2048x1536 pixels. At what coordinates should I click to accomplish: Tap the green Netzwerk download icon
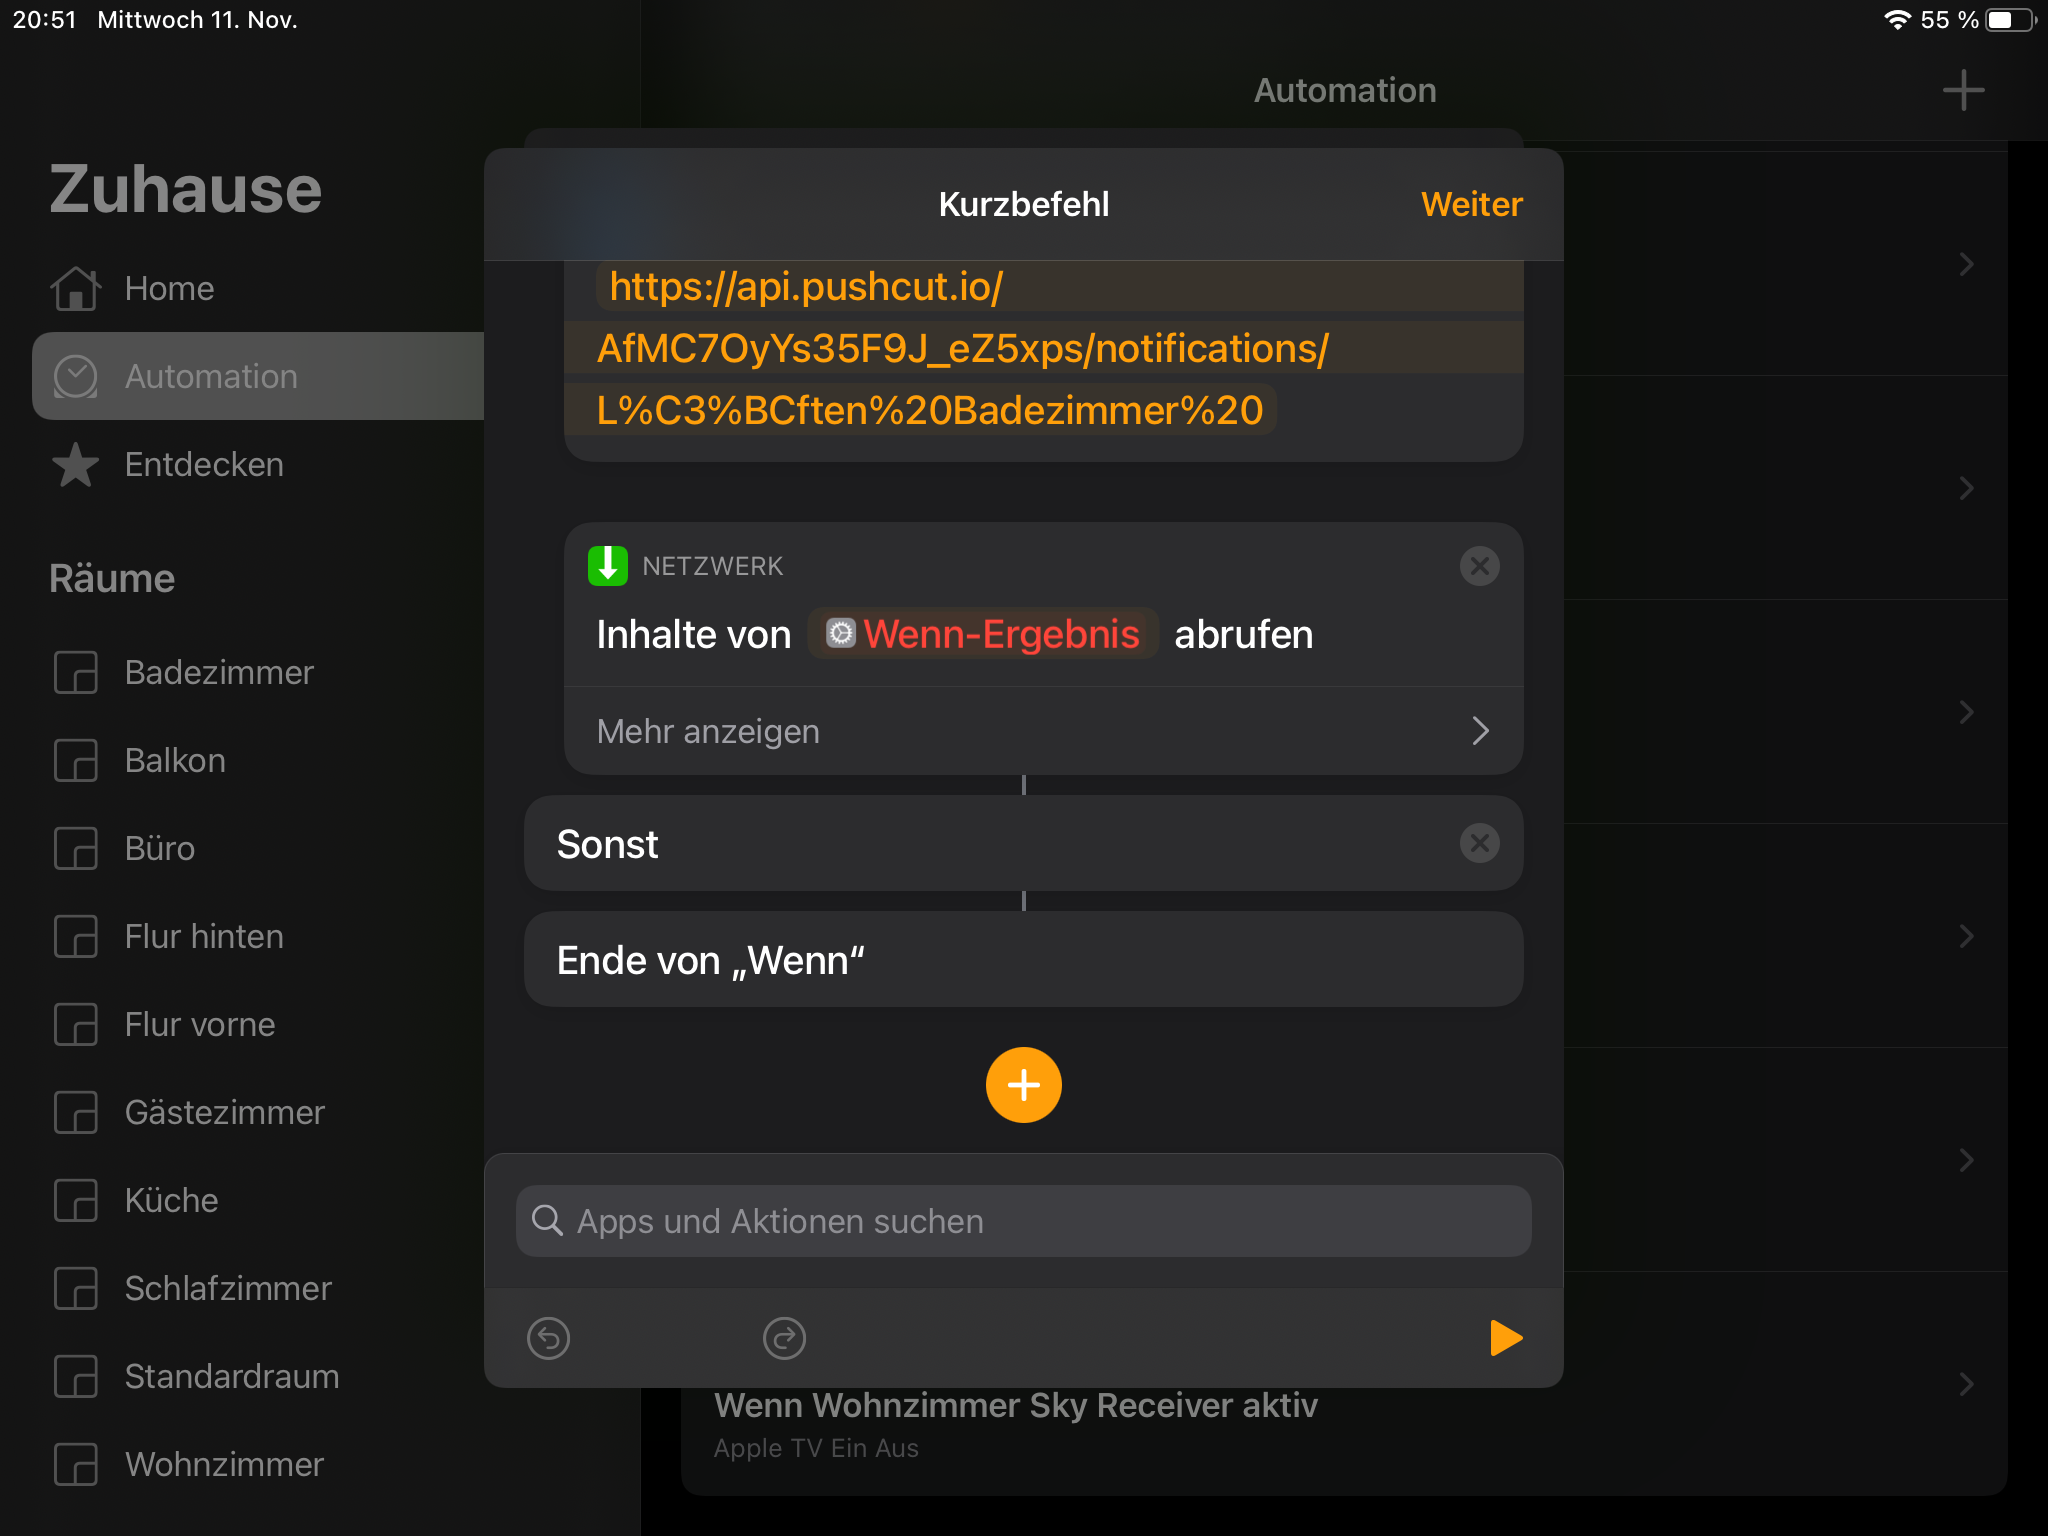tap(608, 566)
